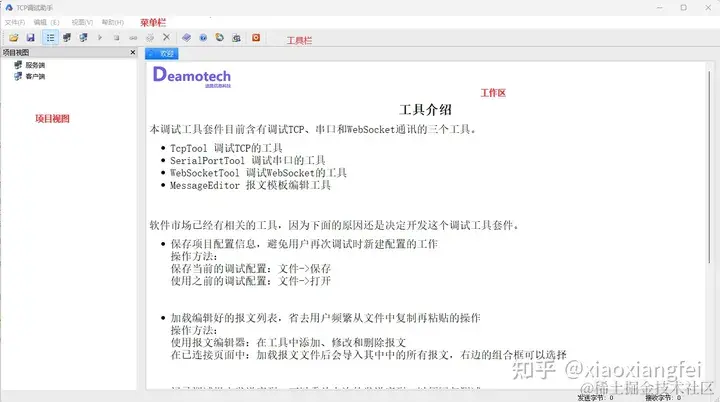Select the 客户端 tree node
720x402 pixels.
tap(35, 76)
